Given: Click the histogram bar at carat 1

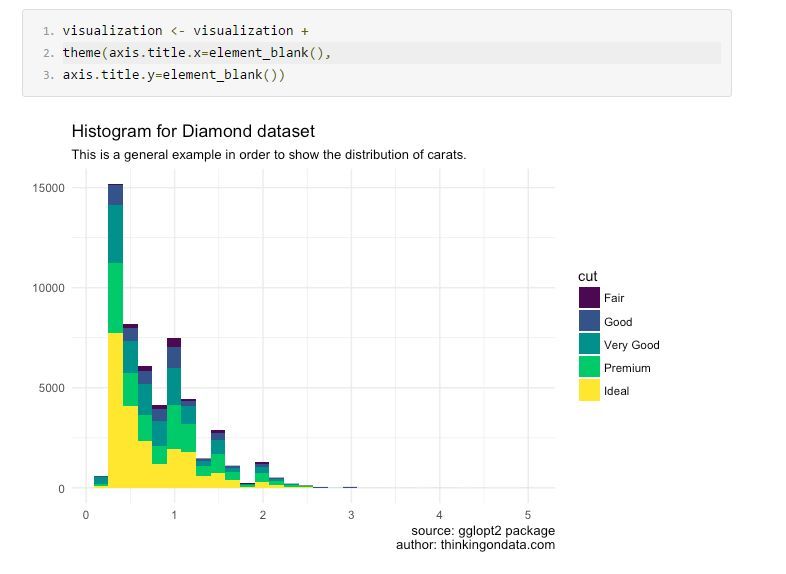Looking at the screenshot, I should coord(174,413).
